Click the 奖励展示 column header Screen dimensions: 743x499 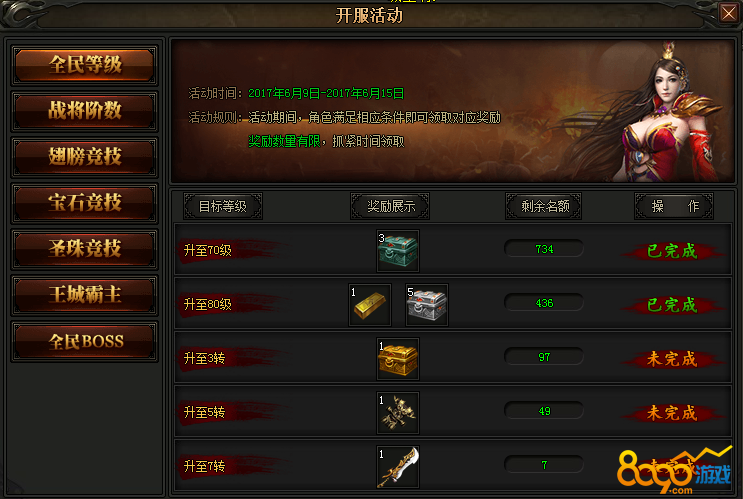(390, 206)
